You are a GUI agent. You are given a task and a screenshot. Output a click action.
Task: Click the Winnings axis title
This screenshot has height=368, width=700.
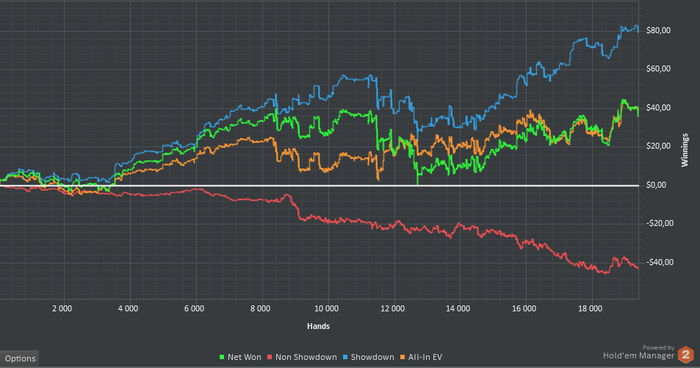685,150
